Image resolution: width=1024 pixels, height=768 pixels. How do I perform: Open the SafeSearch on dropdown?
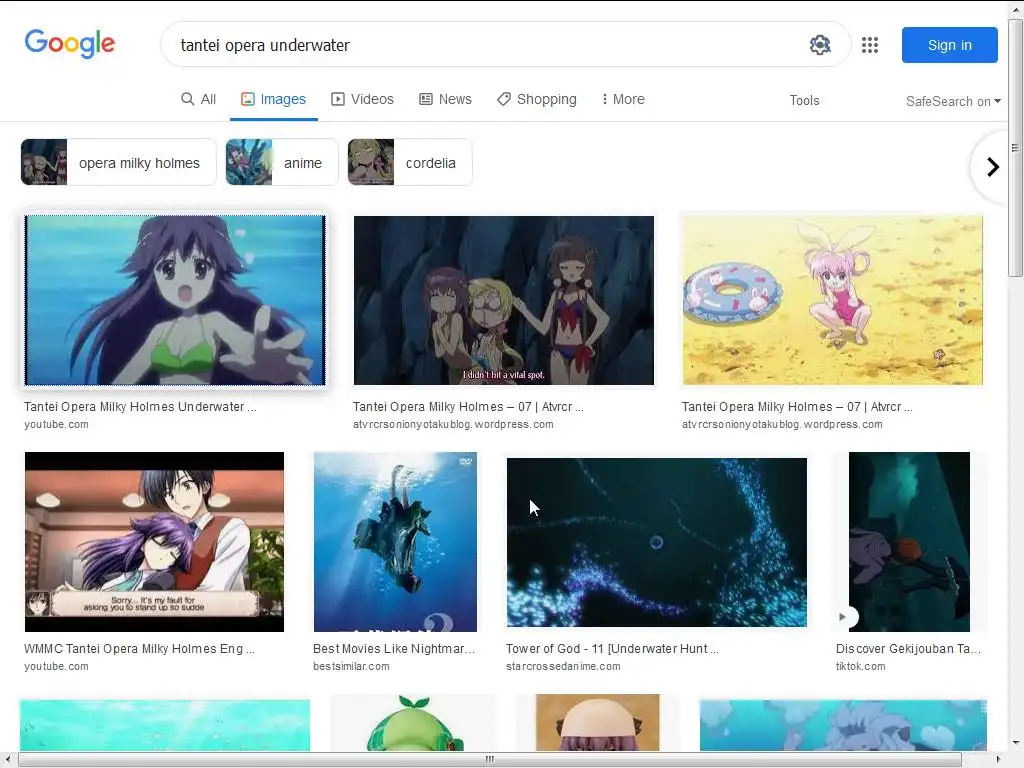click(953, 101)
